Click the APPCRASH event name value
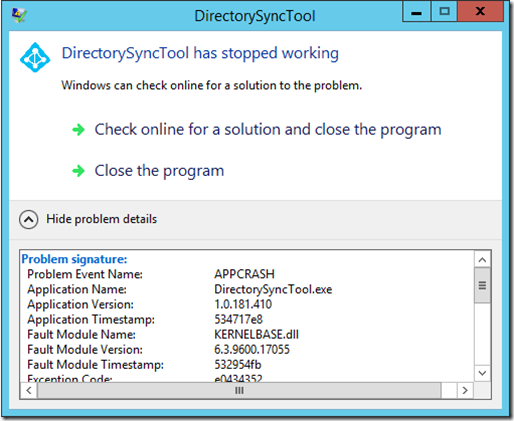The width and height of the screenshot is (514, 421). click(244, 274)
